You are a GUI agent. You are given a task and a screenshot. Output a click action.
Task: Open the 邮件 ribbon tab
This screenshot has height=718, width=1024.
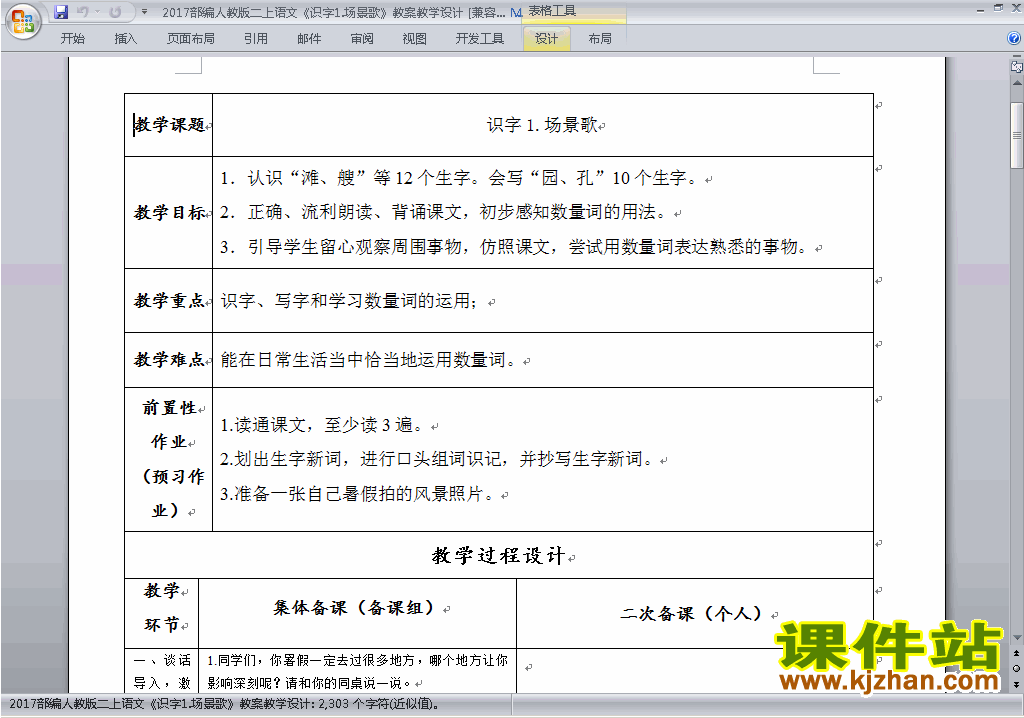tap(309, 39)
